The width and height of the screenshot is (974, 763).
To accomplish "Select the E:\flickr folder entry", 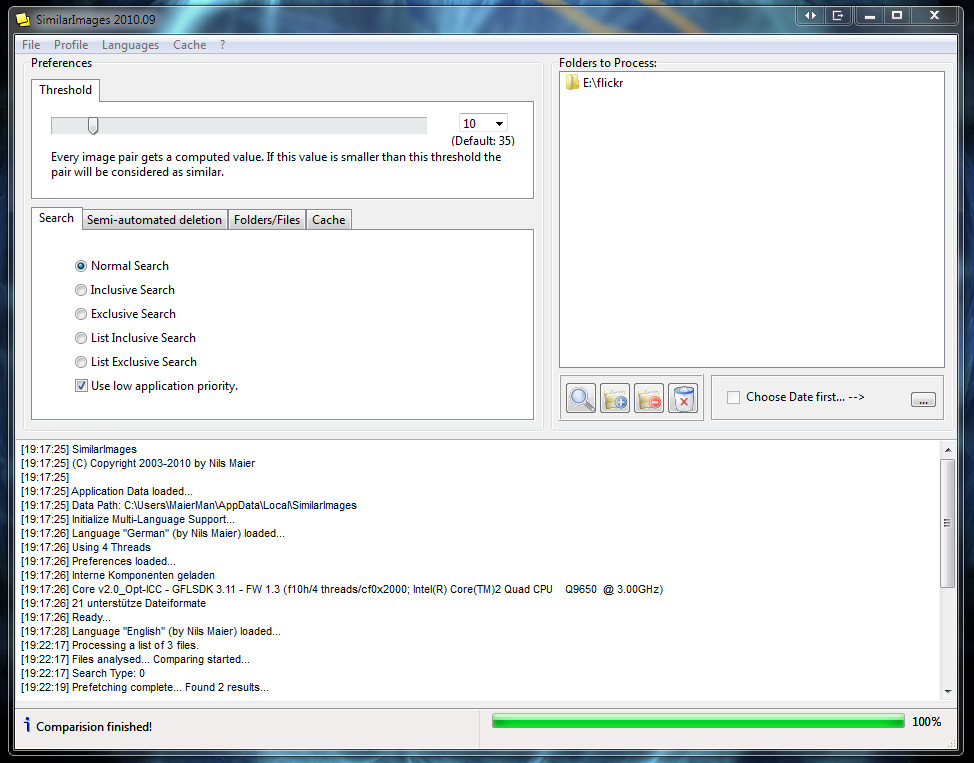I will click(x=594, y=83).
